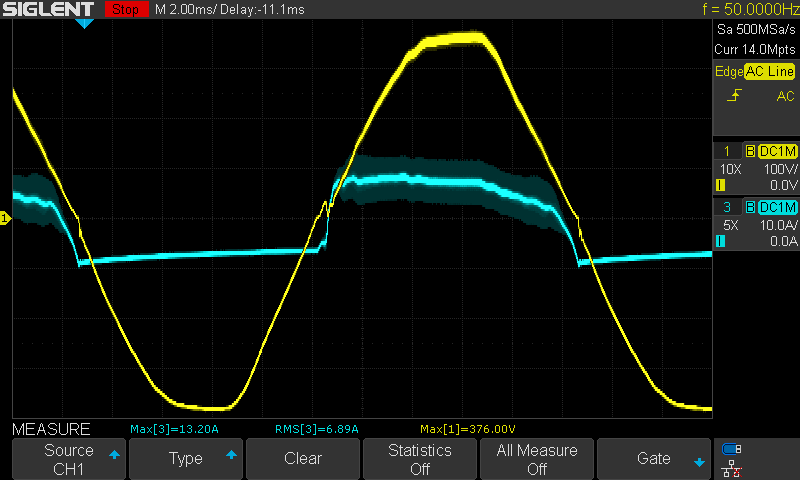Click channel 1 10X probe setting
800x480 pixels.
click(731, 169)
